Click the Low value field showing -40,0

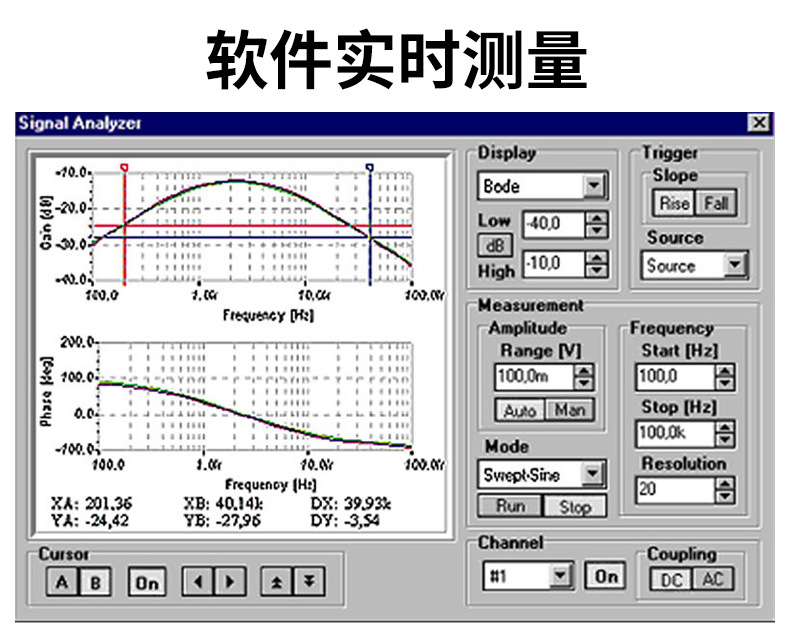(554, 225)
